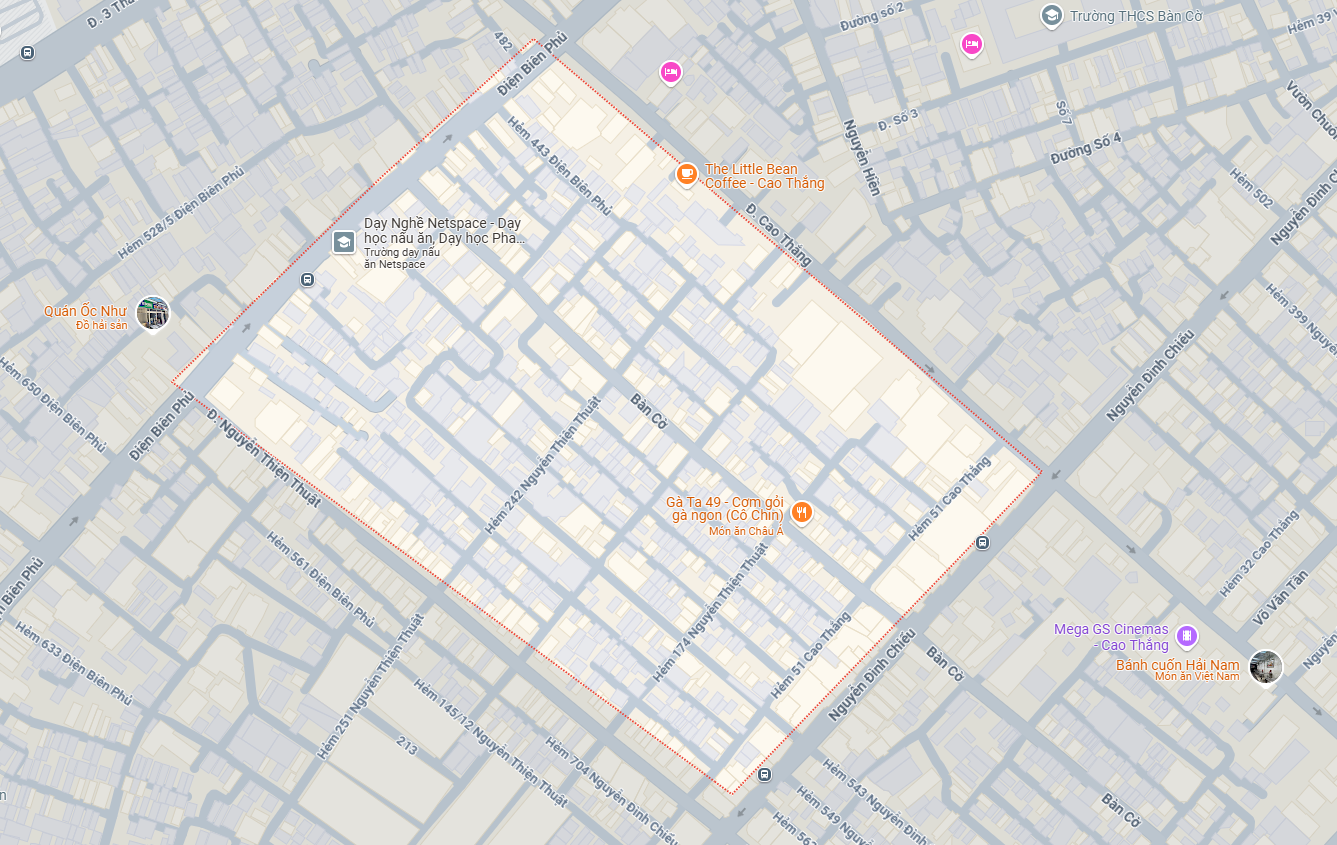
Task: Click the pink hotel pin near Đường số 2
Action: pos(971,44)
